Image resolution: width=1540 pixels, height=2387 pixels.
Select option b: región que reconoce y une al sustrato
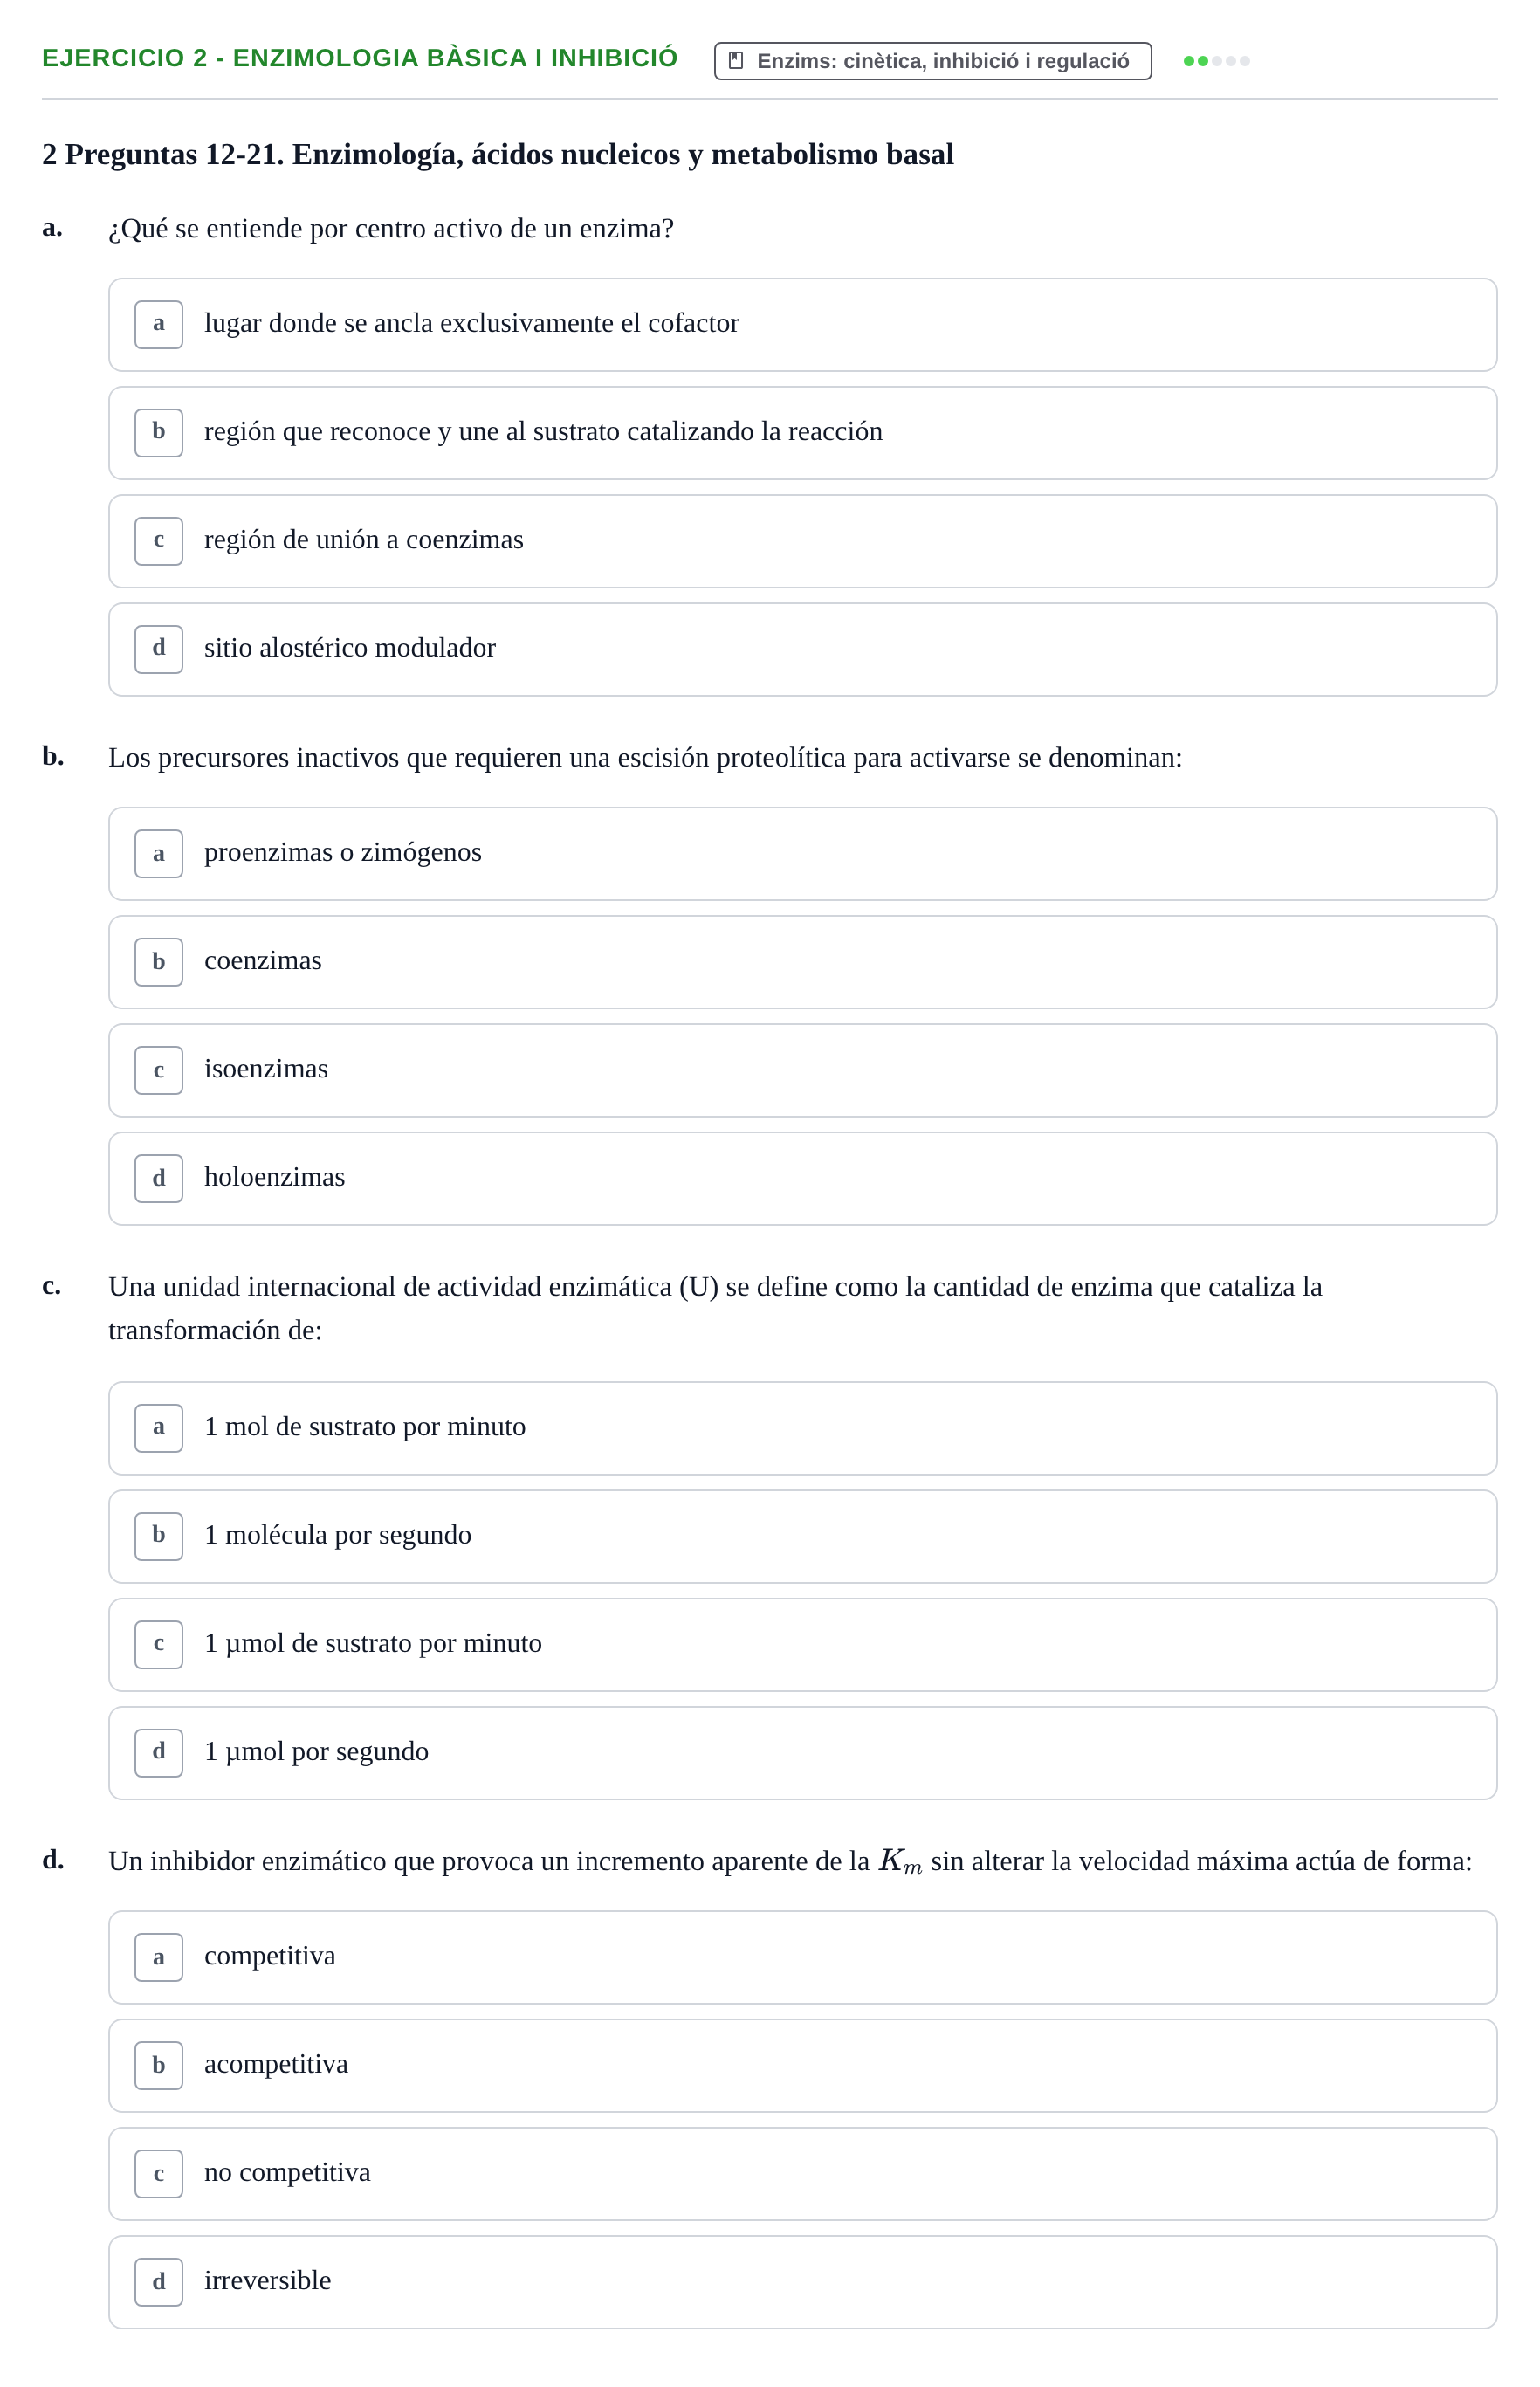coord(802,433)
